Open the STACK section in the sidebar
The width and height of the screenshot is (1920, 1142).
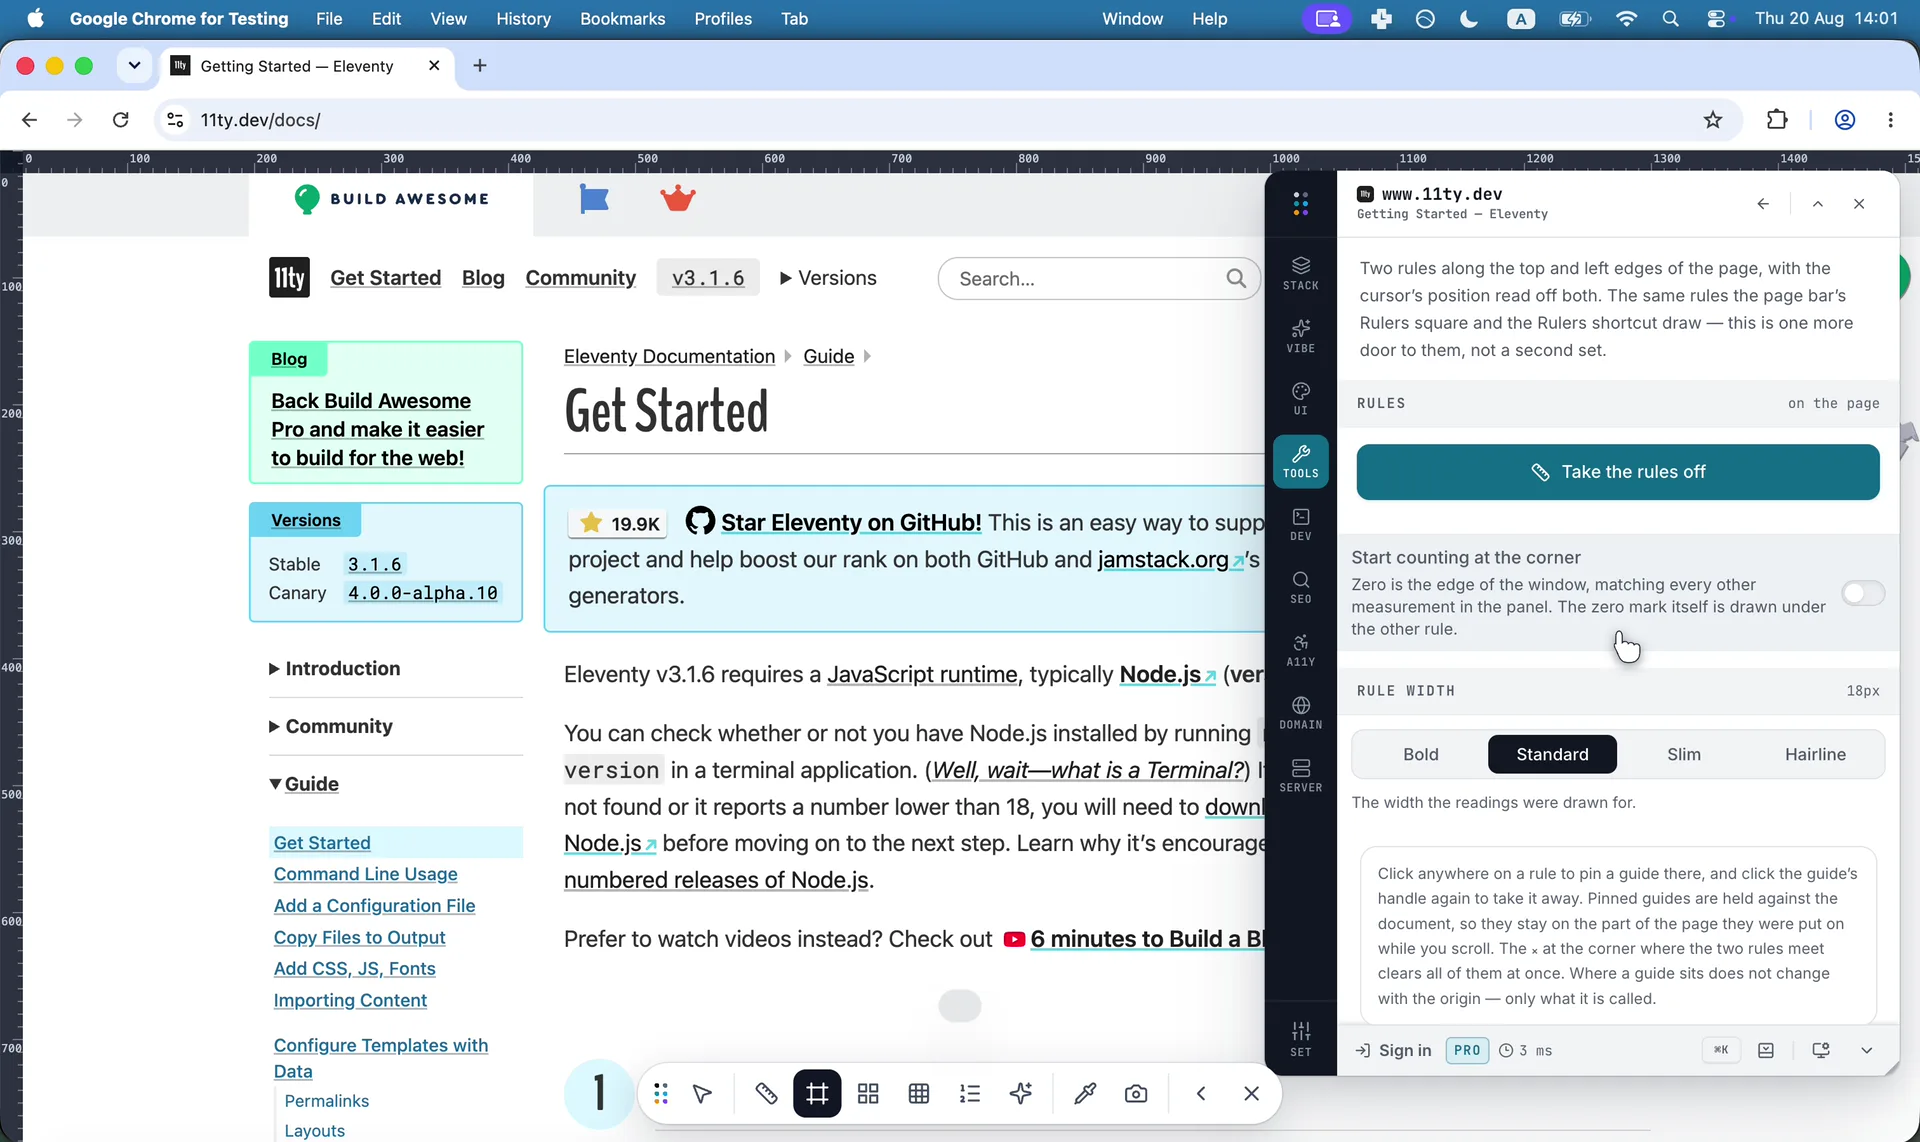click(1300, 273)
